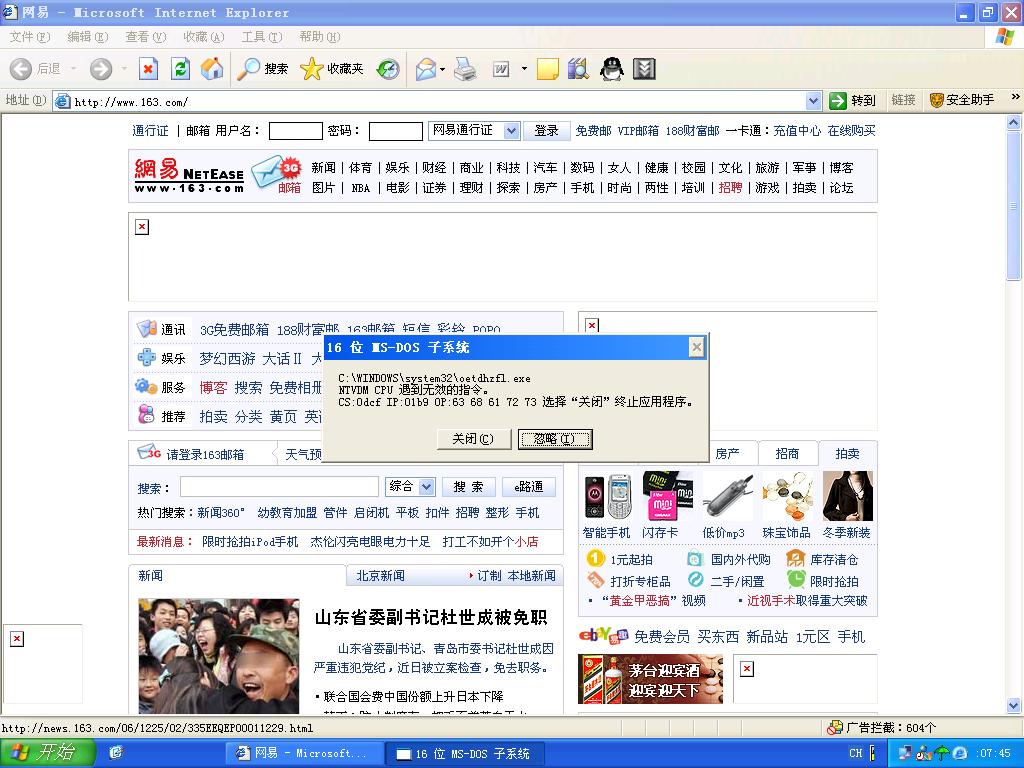Open the 工具 (Tools) menu
The width and height of the screenshot is (1024, 768).
262,37
